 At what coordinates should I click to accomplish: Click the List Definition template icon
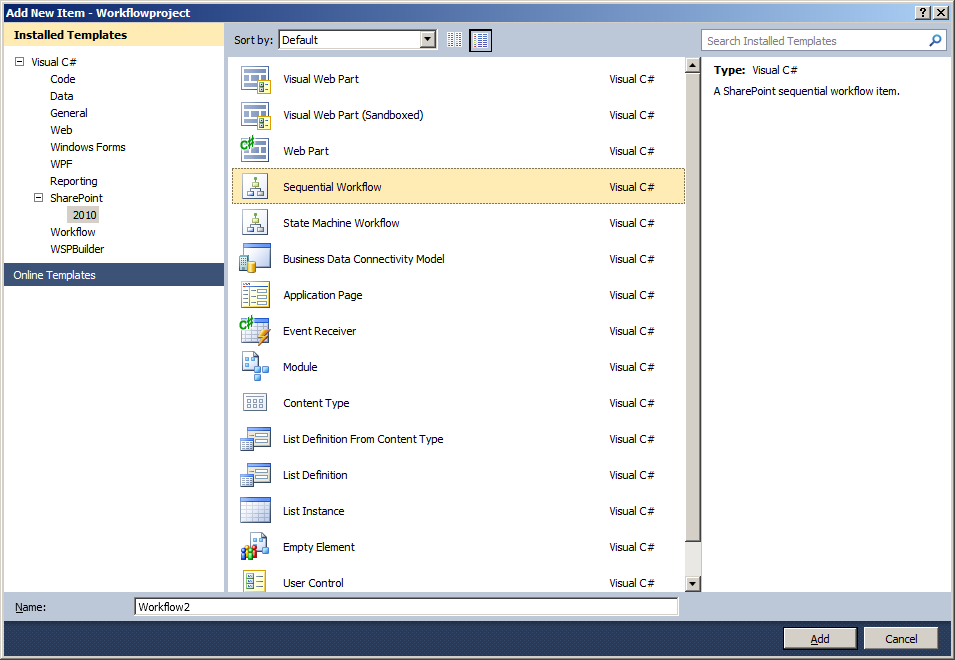pos(255,475)
